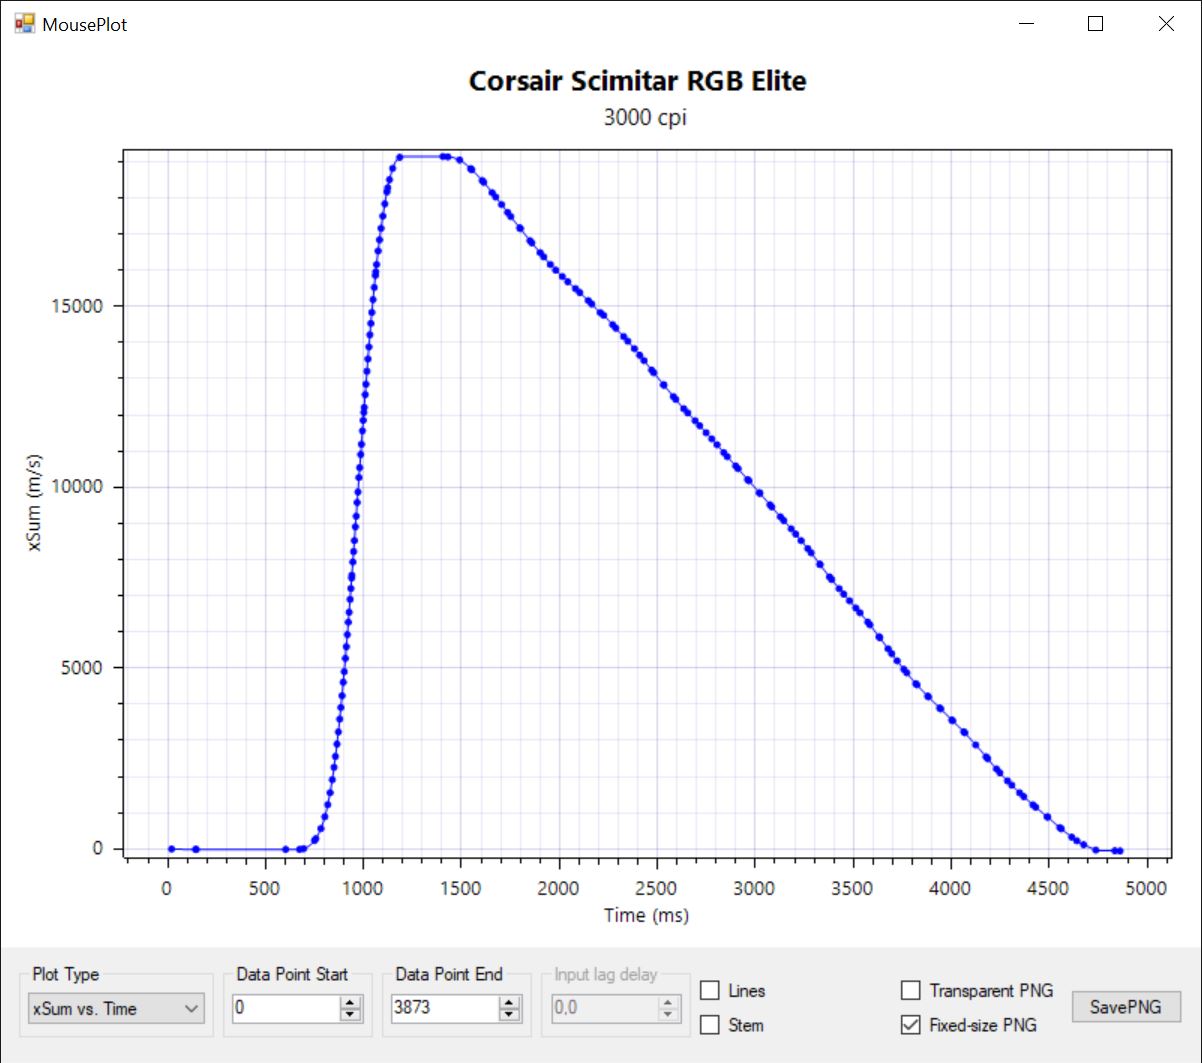Click the Data Point Start input field

(x=286, y=1008)
